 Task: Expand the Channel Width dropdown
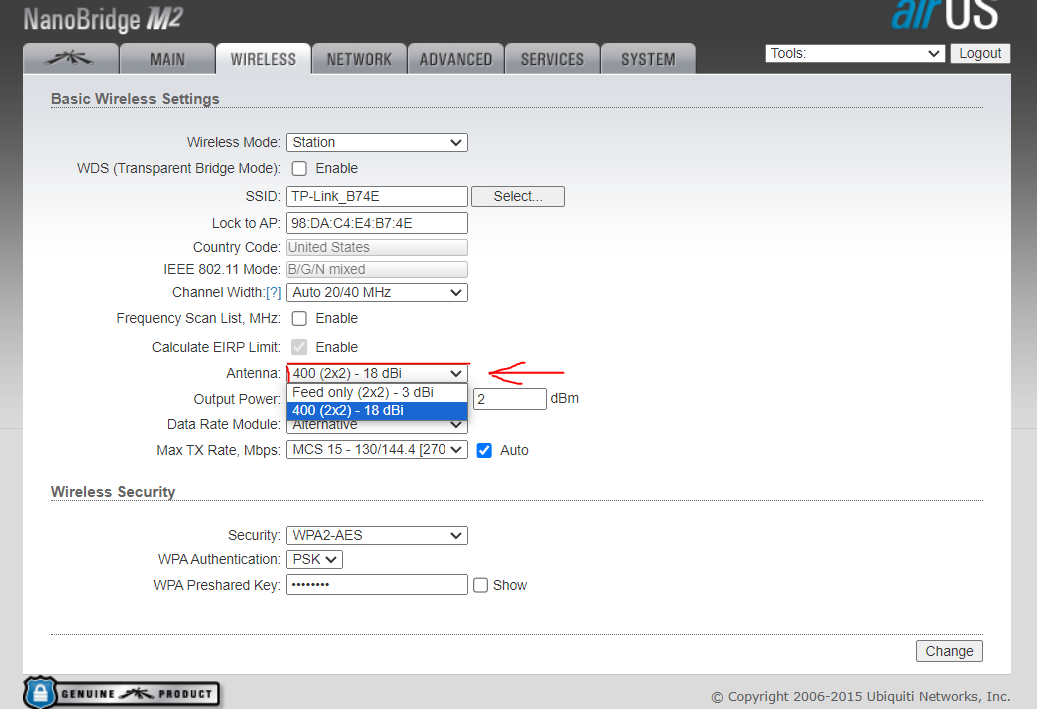377,292
